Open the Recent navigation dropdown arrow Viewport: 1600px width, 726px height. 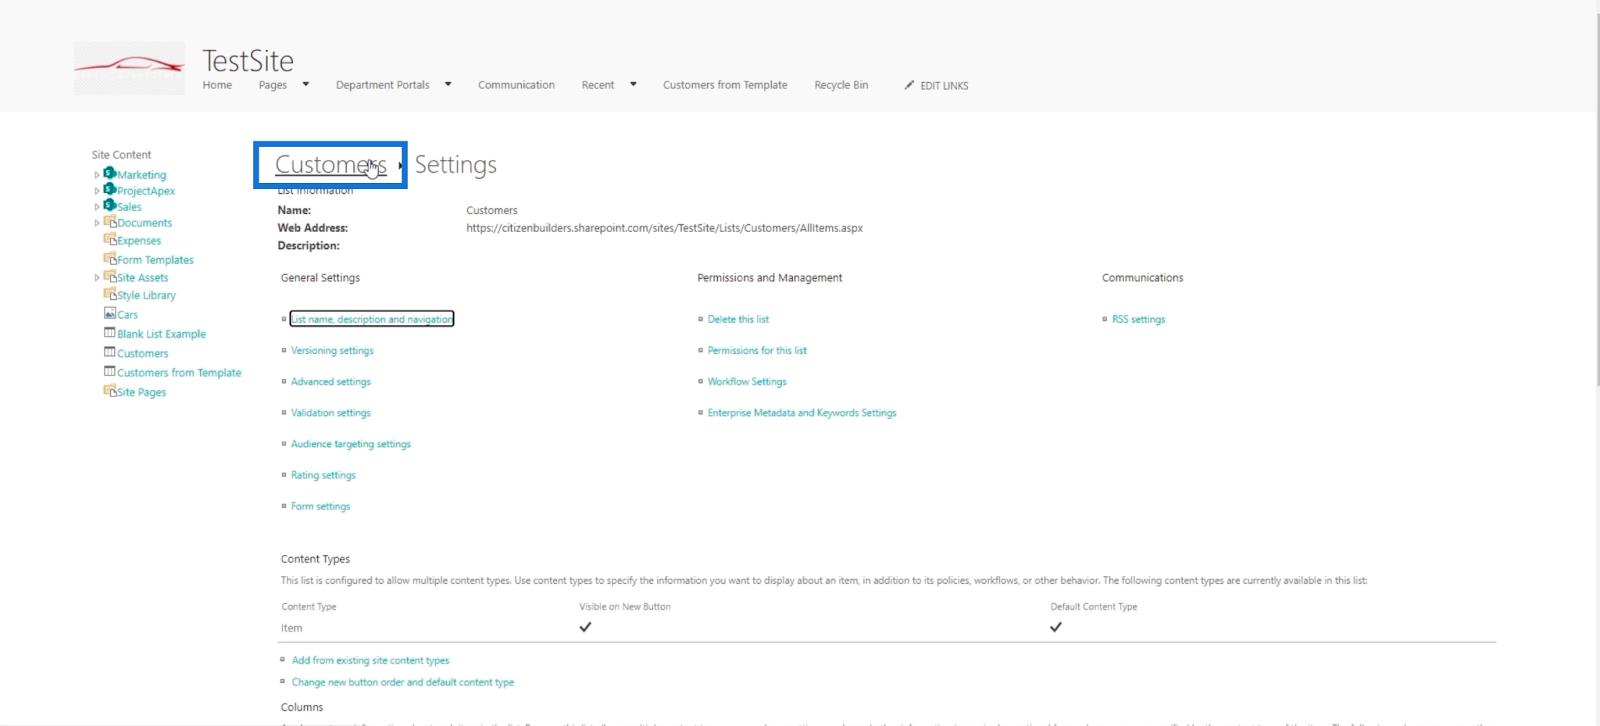click(633, 84)
